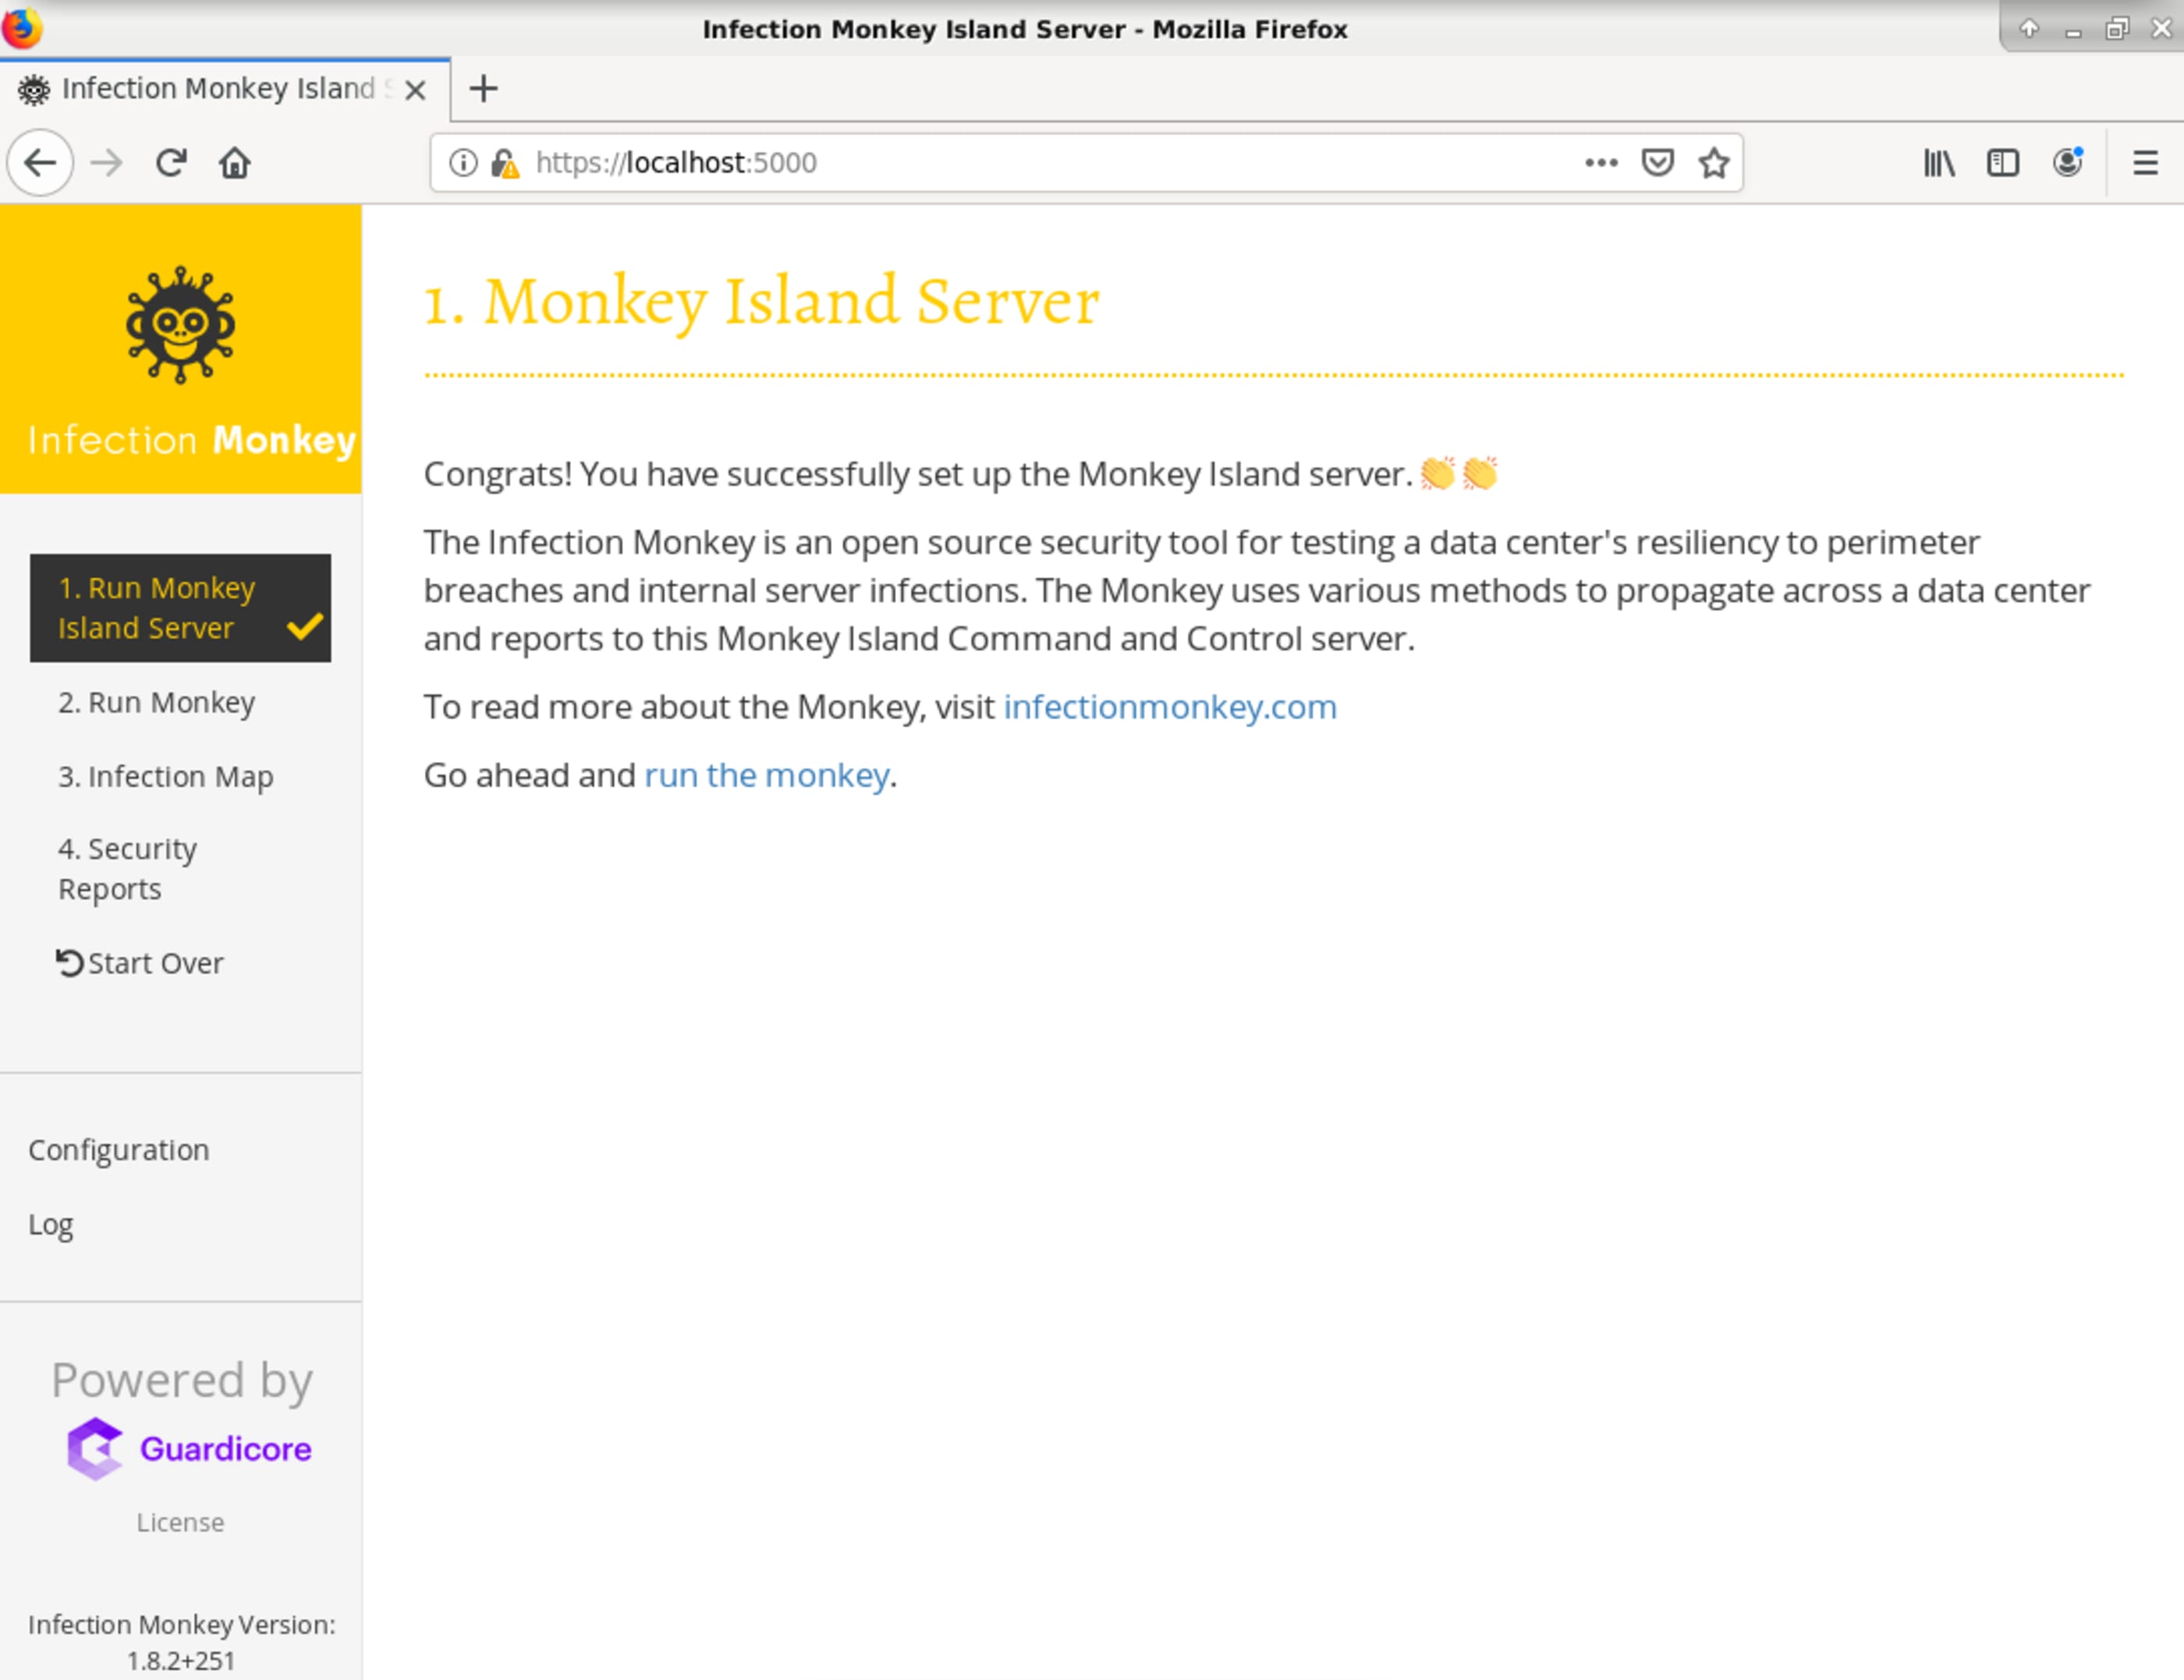Screen dimensions: 2184x1680
Task: Bookmark this page with the star icon
Action: (1714, 162)
